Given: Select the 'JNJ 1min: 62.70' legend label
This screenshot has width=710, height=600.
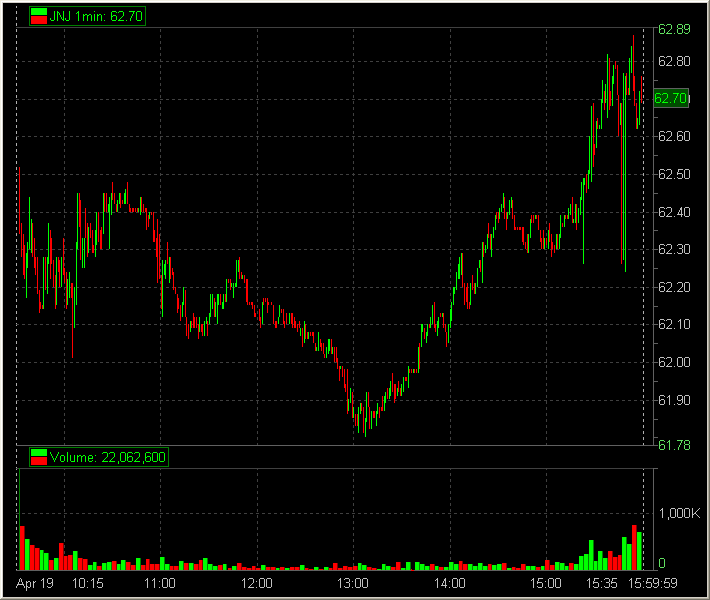Looking at the screenshot, I should (x=96, y=16).
